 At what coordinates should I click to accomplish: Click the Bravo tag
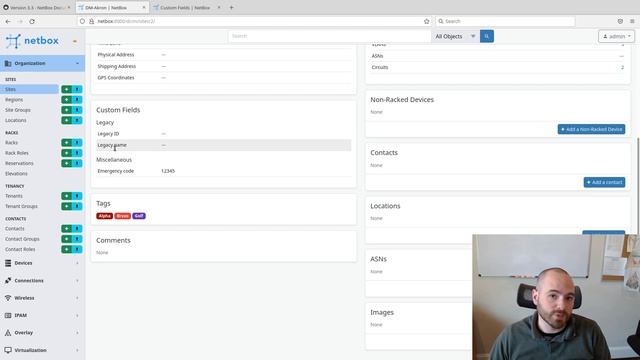(x=122, y=216)
